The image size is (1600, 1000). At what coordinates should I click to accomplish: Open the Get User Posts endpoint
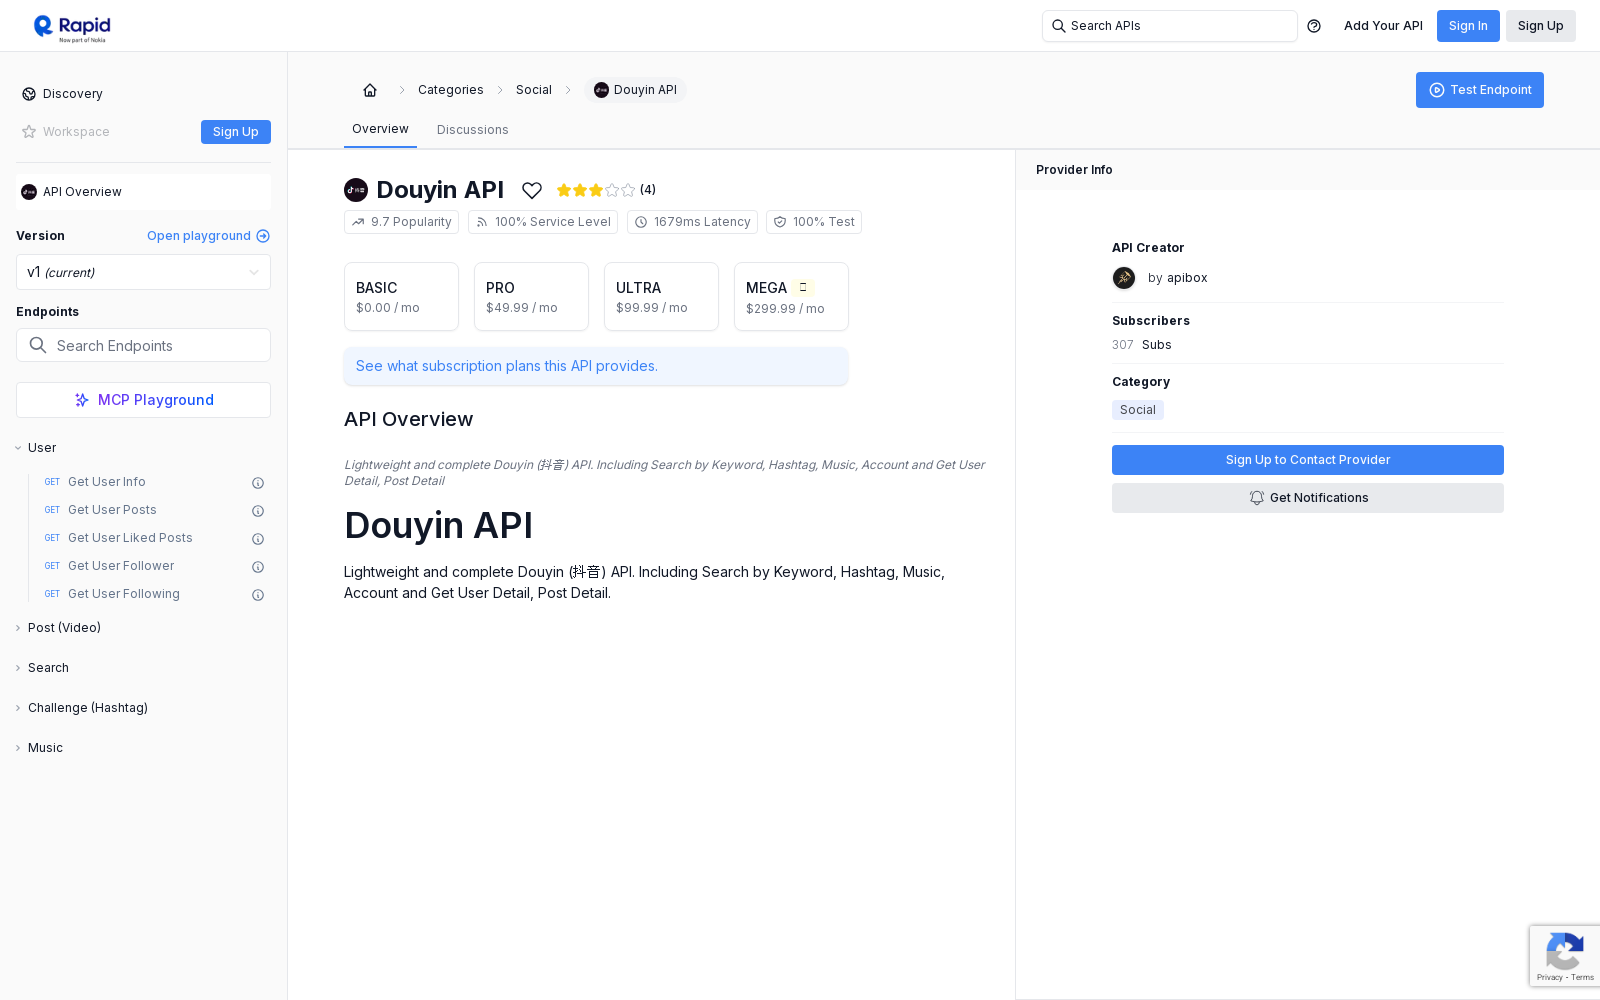[112, 510]
